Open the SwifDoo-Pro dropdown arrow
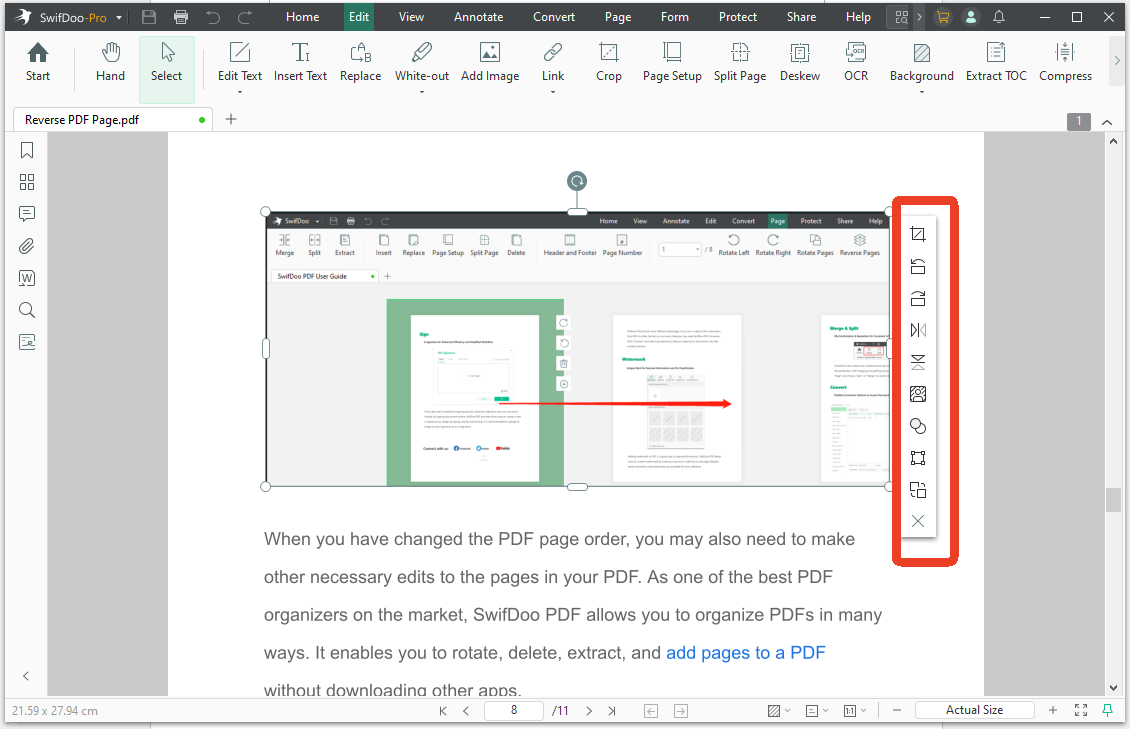Screen dimensions: 1130x729 click(119, 17)
